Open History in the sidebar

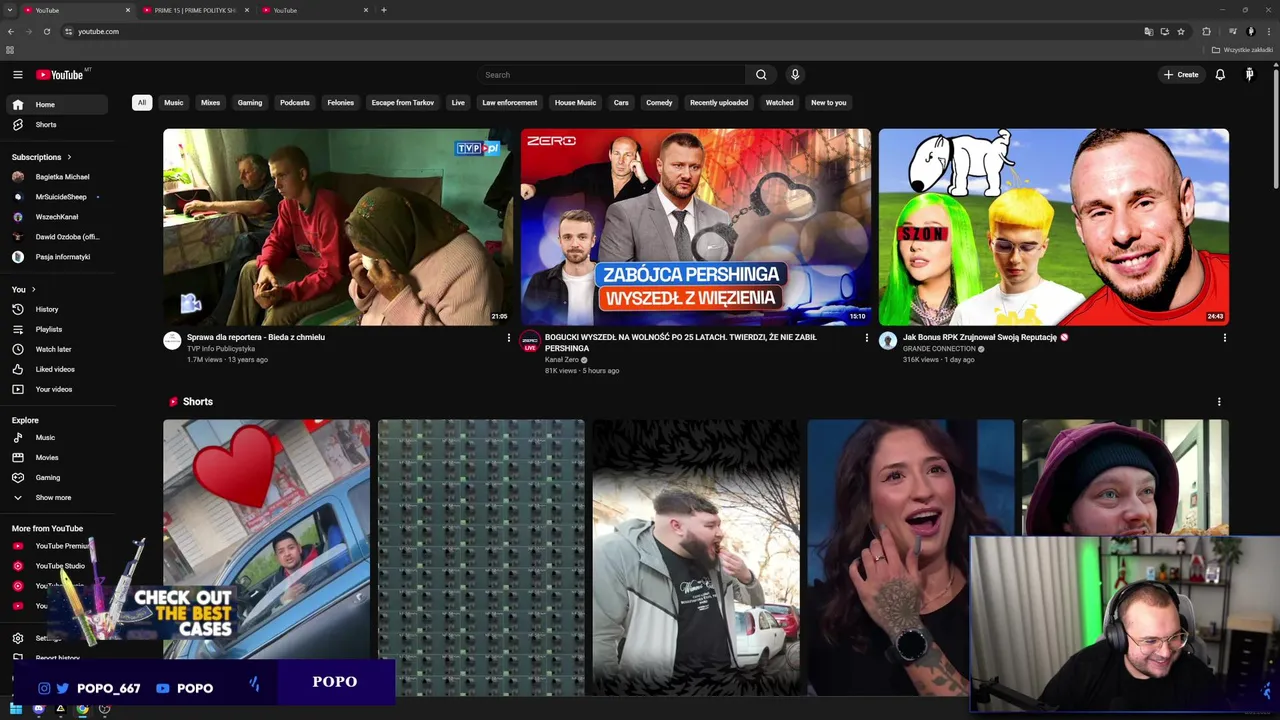(57, 309)
